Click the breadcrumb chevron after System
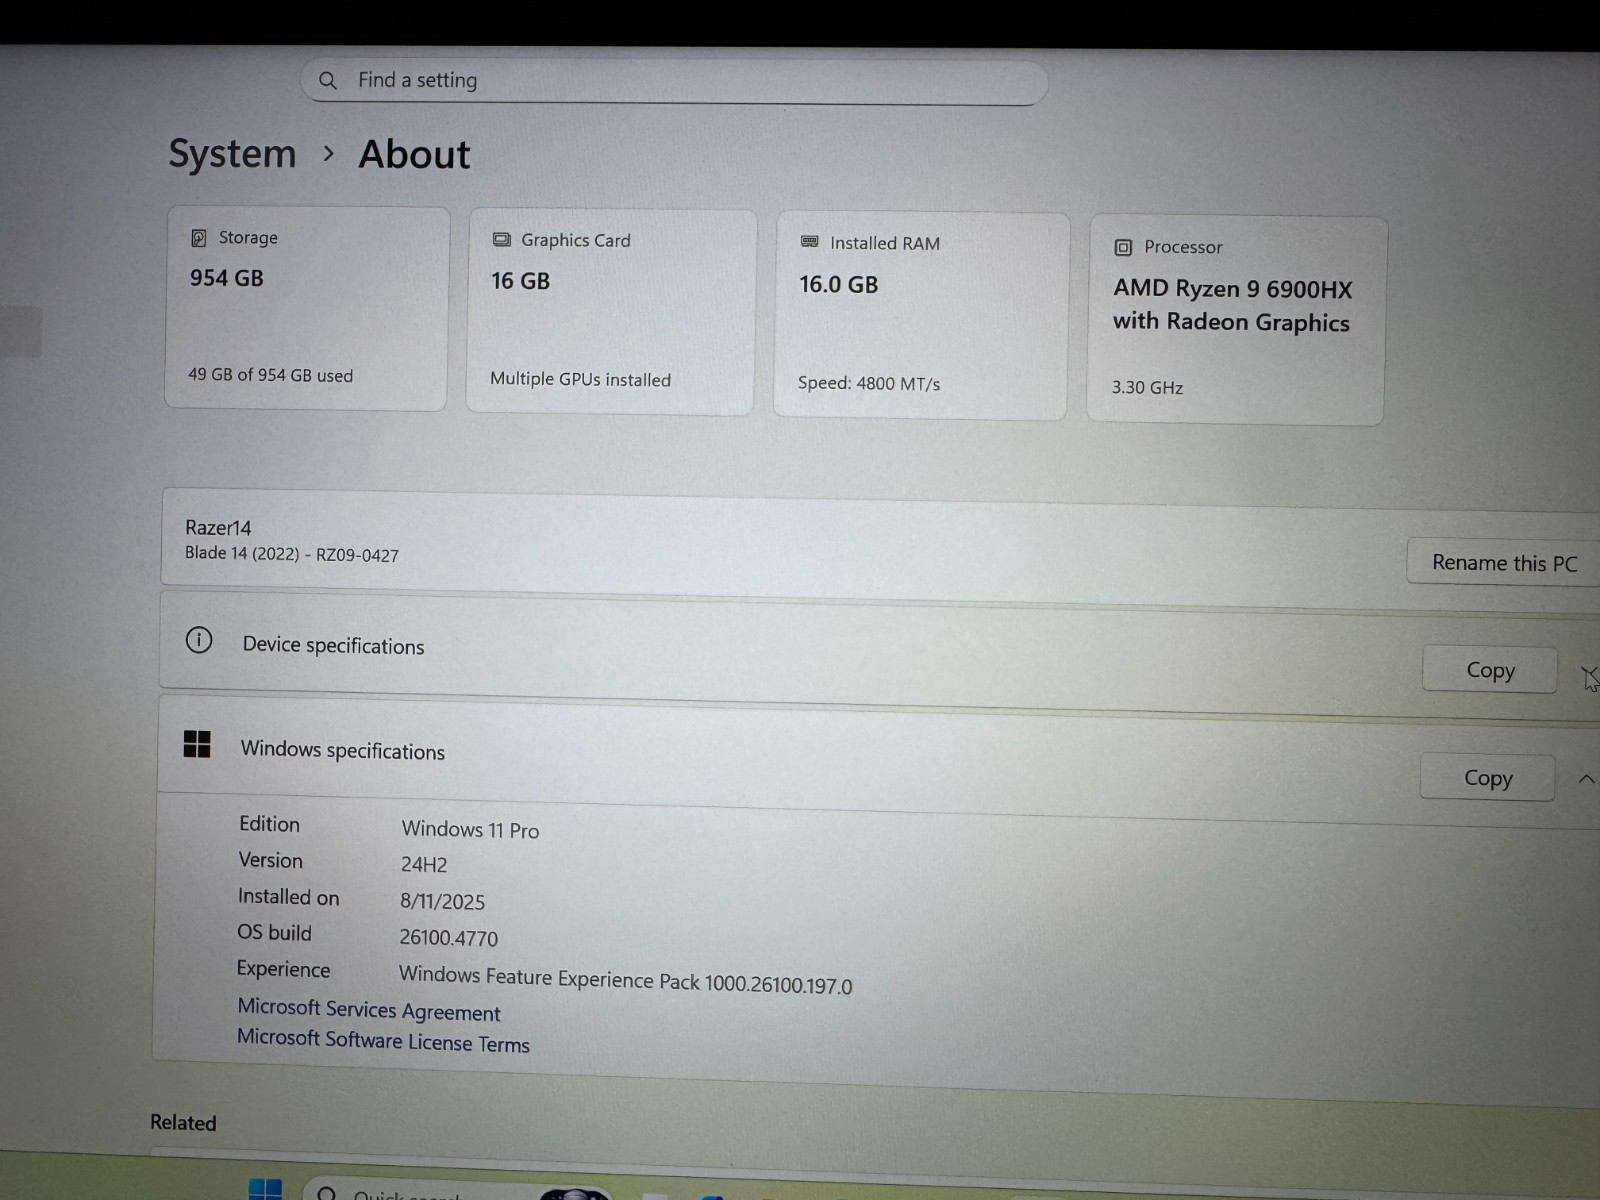Screen dimensions: 1600x1200 pos(328,154)
